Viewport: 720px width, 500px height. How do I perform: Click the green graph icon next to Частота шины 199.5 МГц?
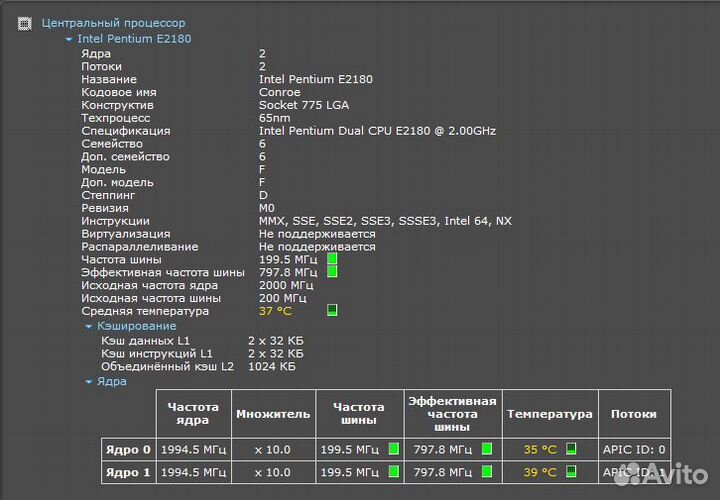[x=332, y=259]
